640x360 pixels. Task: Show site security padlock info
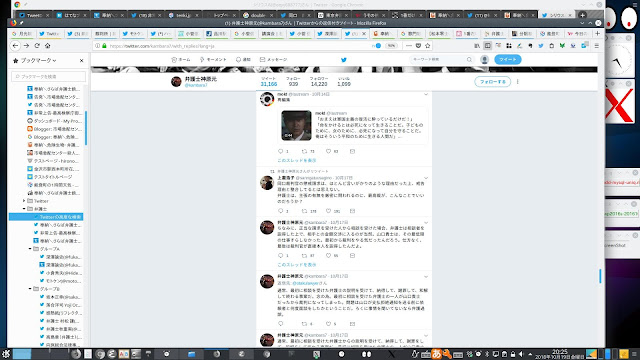click(104, 46)
